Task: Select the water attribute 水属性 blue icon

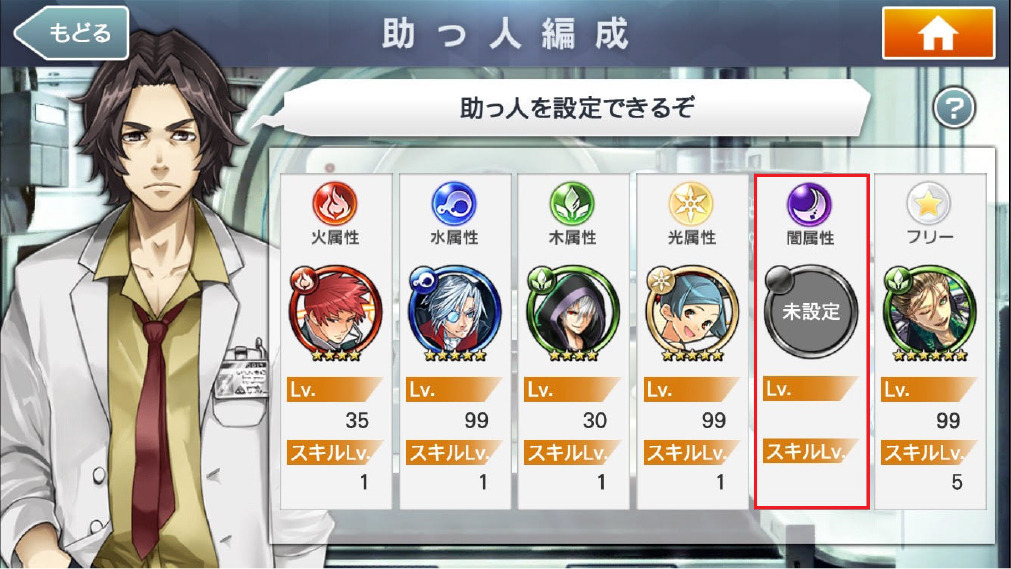Action: pos(454,203)
